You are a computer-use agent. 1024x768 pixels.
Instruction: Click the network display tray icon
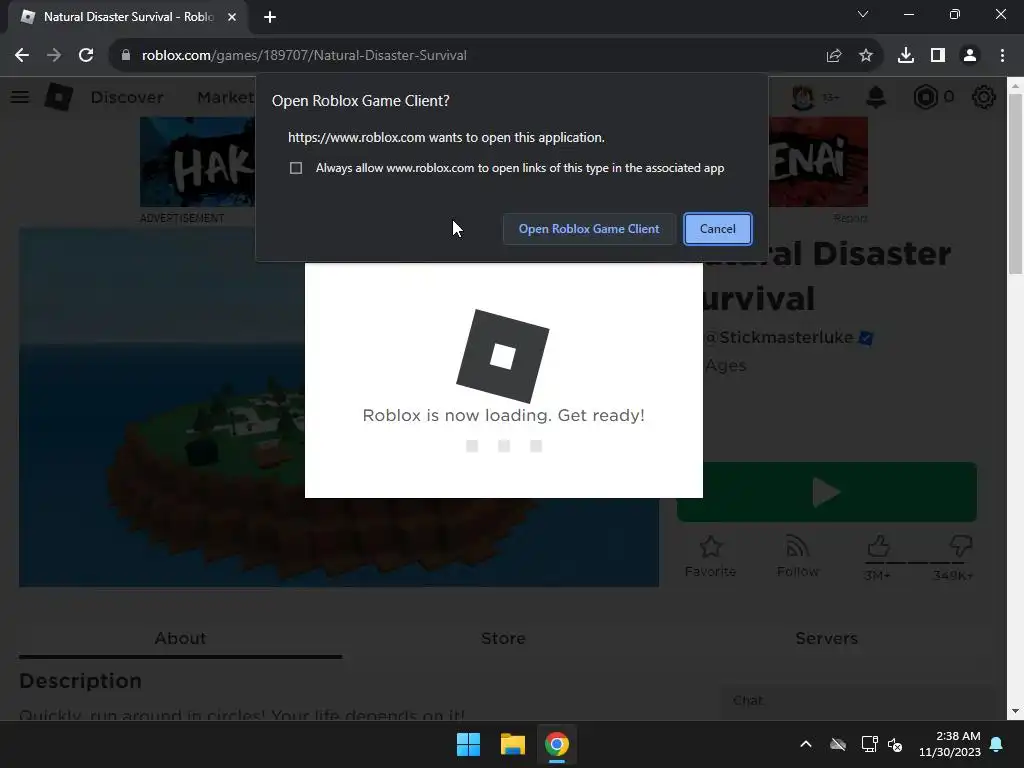[869, 744]
